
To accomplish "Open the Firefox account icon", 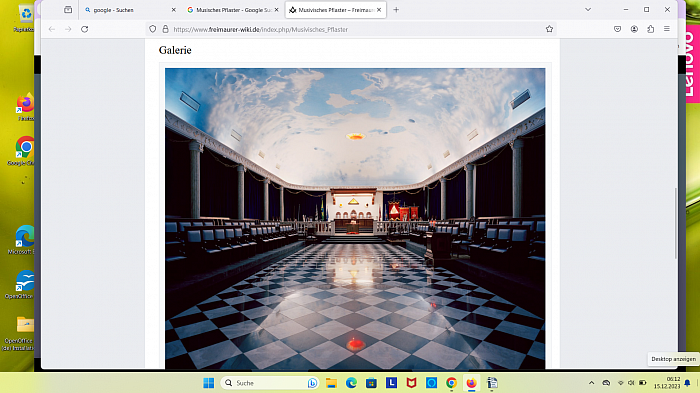I will 634,29.
